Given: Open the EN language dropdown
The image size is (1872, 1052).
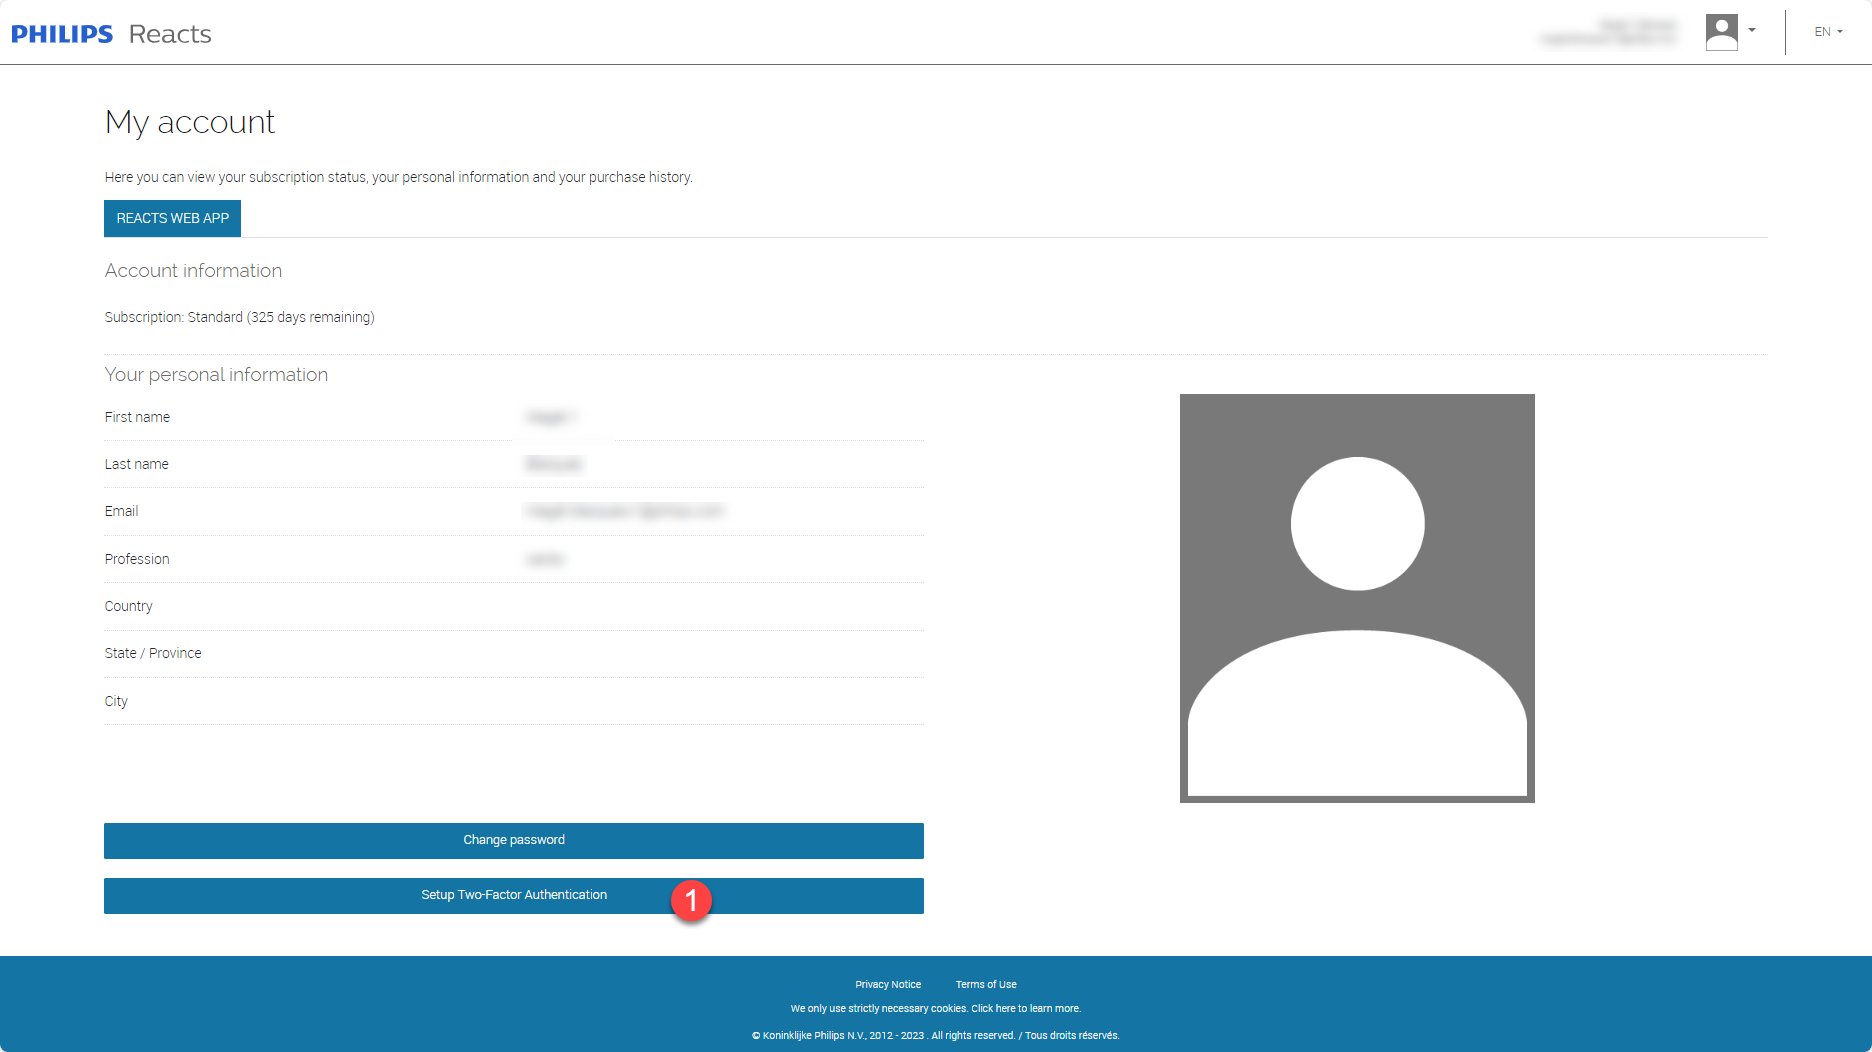Looking at the screenshot, I should pos(1828,32).
